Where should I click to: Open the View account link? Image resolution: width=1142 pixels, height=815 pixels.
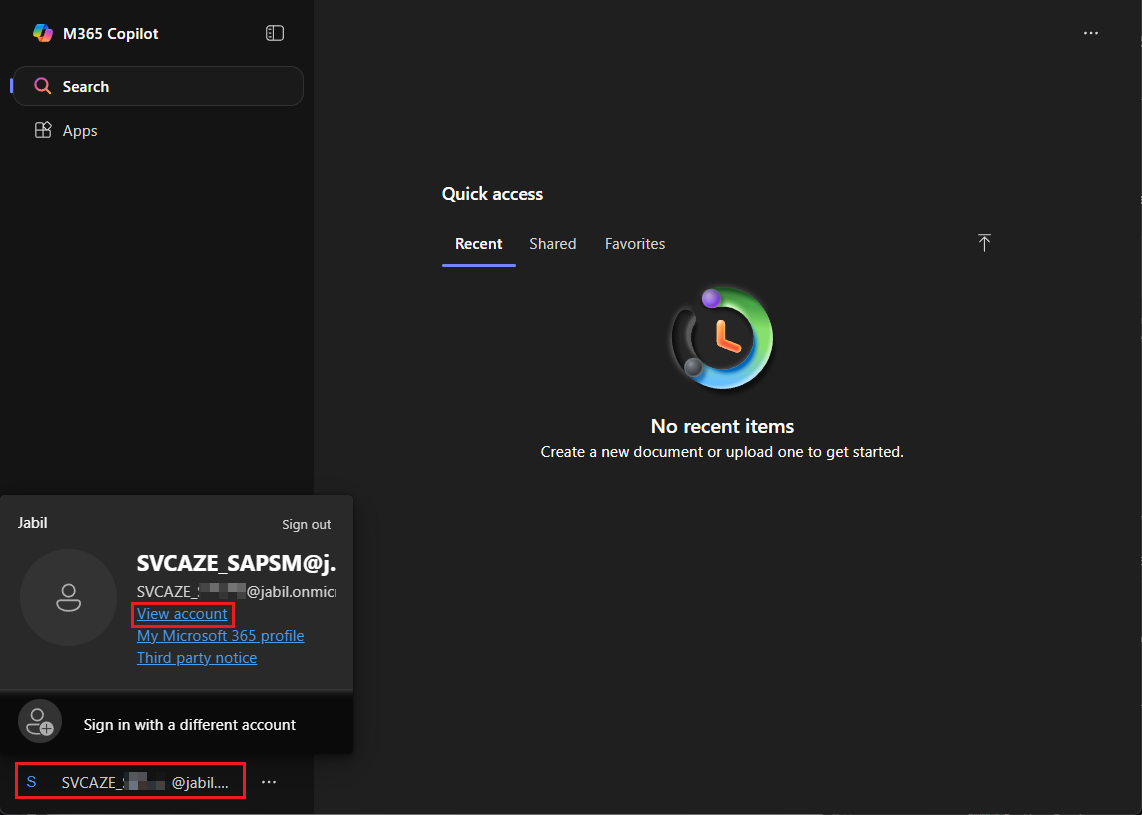[x=182, y=614]
